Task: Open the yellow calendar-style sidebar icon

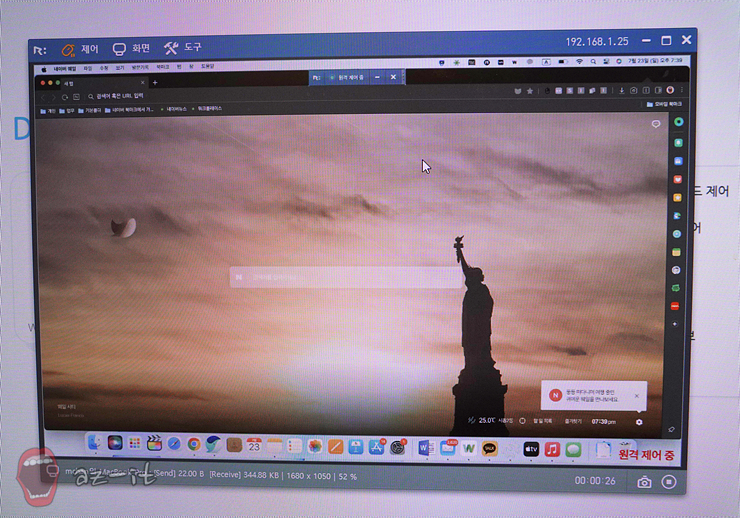Action: tap(676, 252)
